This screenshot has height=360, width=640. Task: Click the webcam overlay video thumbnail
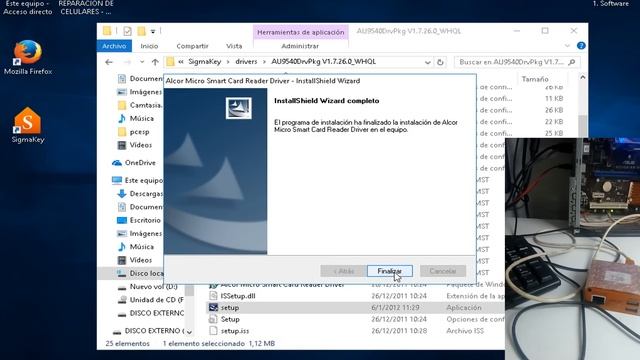pos(572,249)
